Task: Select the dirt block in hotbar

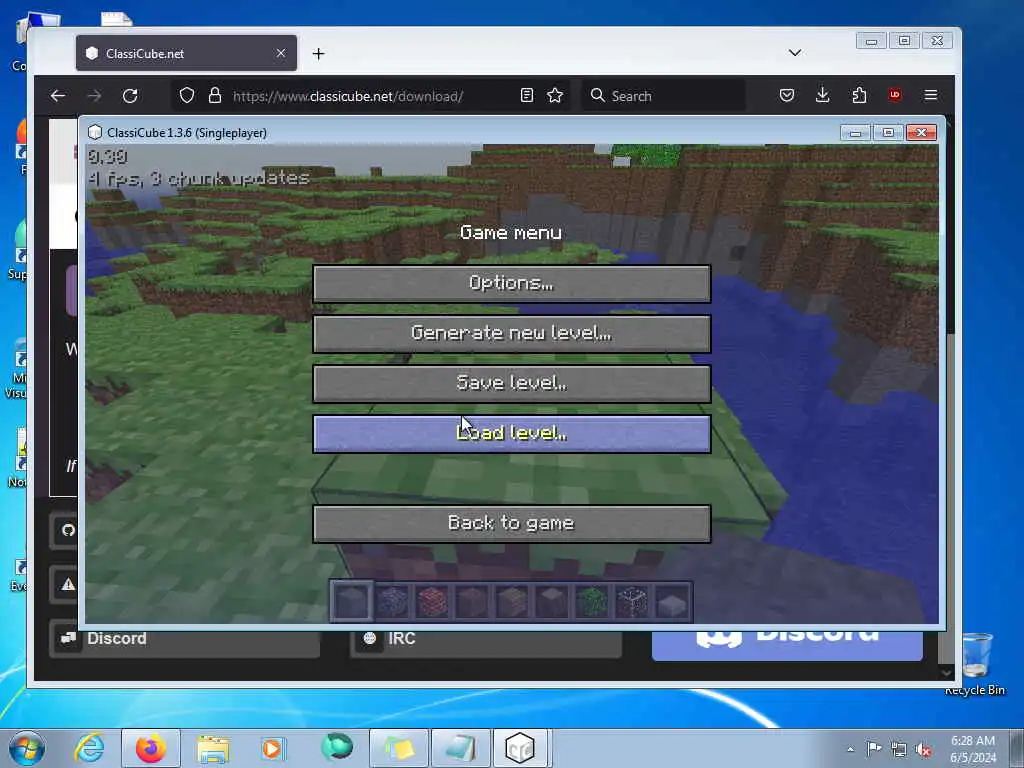Action: (472, 601)
